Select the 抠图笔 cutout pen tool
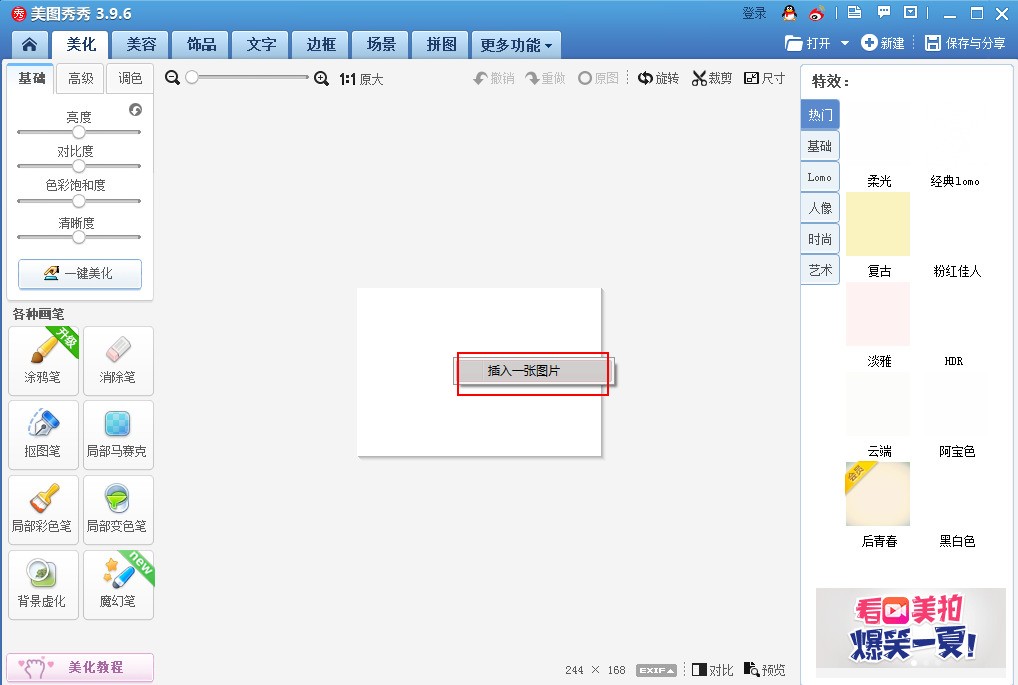The height and width of the screenshot is (685, 1018). [x=43, y=435]
